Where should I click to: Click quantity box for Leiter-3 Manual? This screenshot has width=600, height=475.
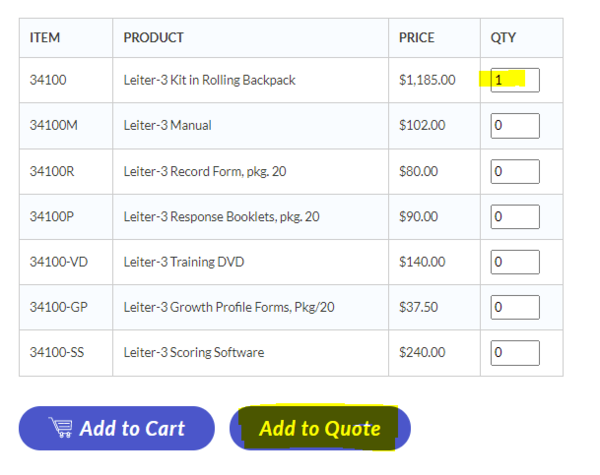tap(514, 126)
